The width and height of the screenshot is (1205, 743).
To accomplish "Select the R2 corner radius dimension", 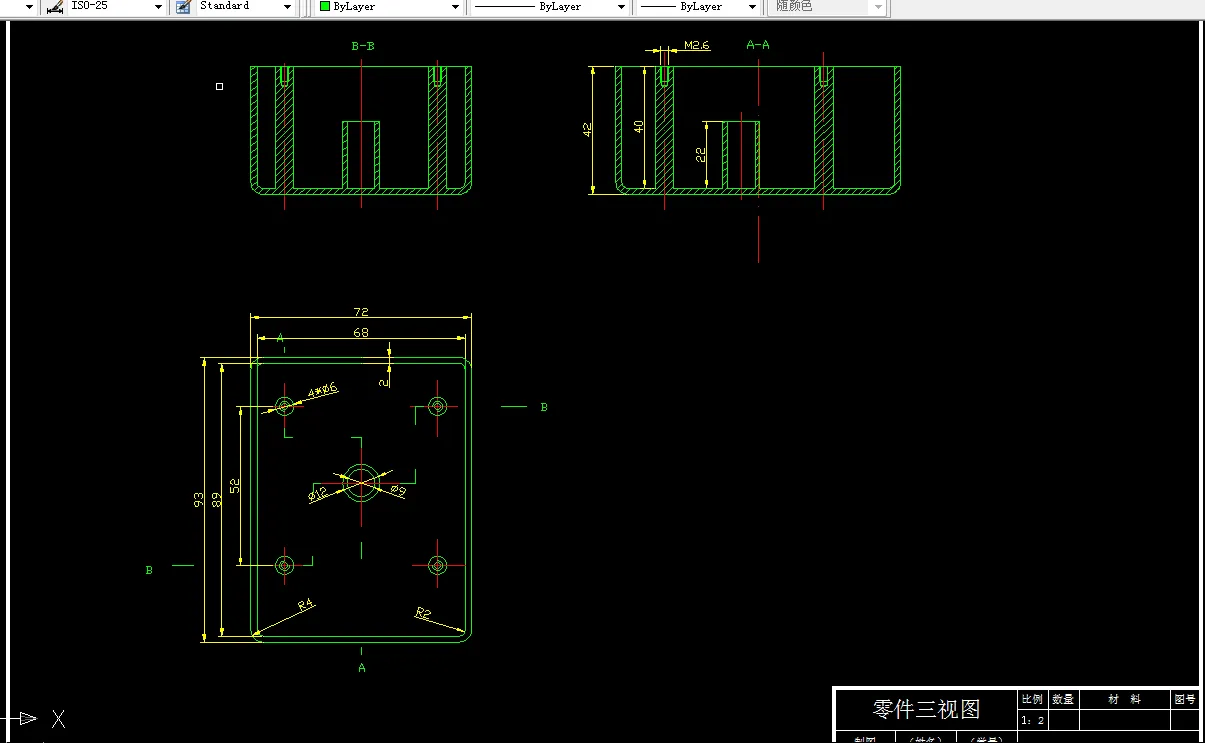I will click(x=423, y=613).
